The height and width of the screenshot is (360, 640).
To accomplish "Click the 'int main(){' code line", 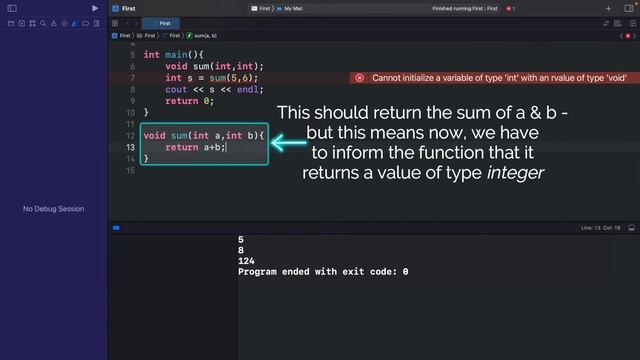I will tap(173, 55).
